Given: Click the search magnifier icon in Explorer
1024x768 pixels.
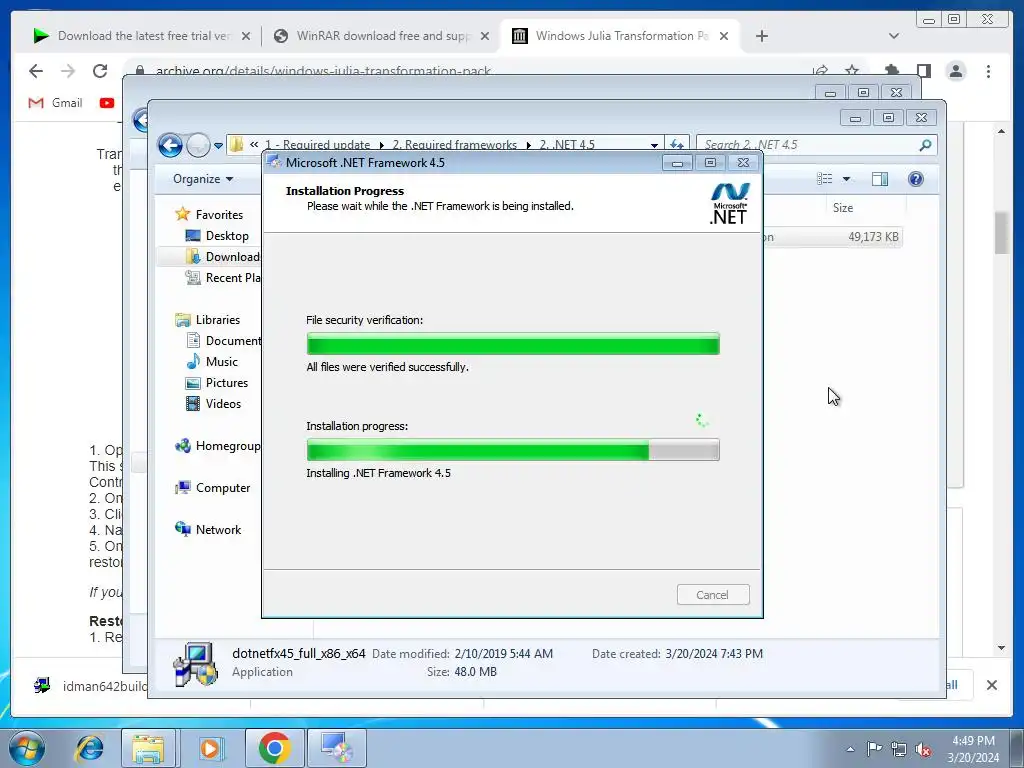Looking at the screenshot, I should pyautogui.click(x=925, y=145).
